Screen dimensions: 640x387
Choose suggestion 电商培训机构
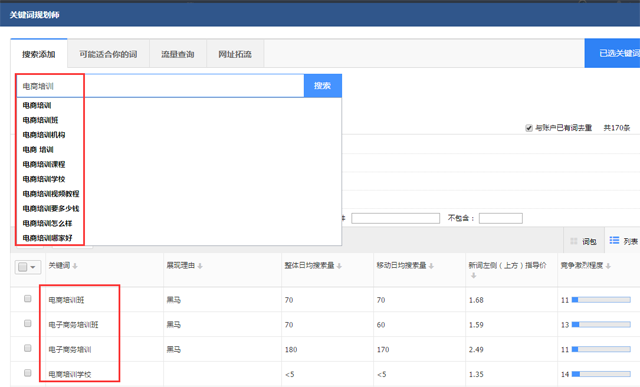tap(44, 135)
